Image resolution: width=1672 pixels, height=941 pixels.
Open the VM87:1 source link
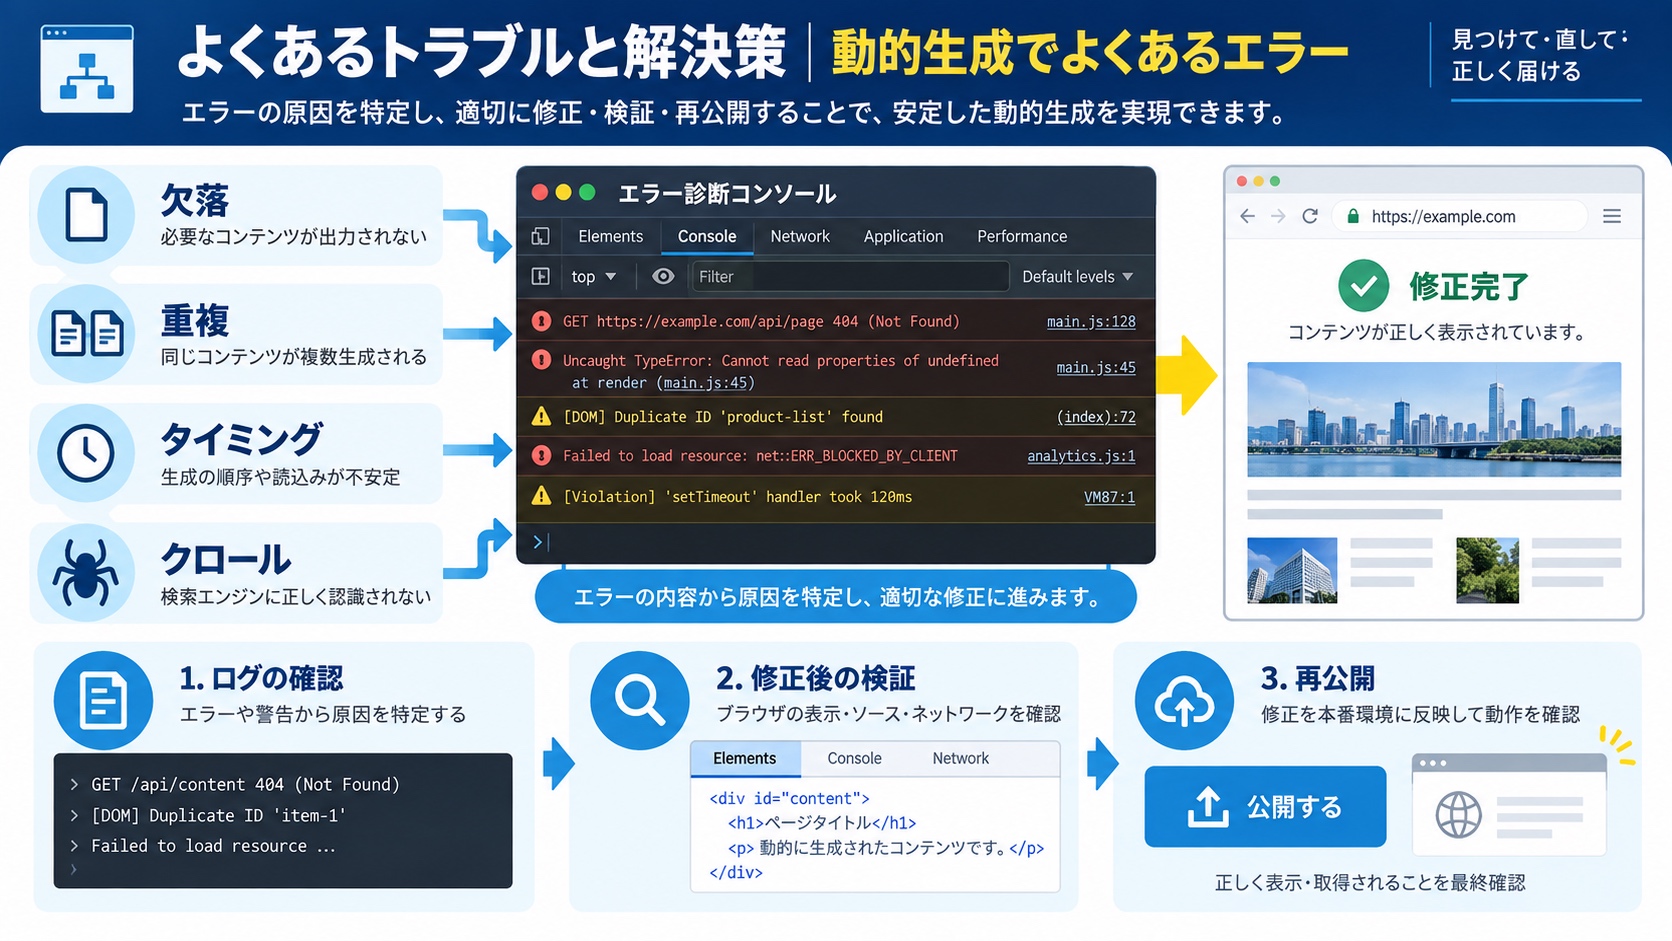tap(1110, 497)
